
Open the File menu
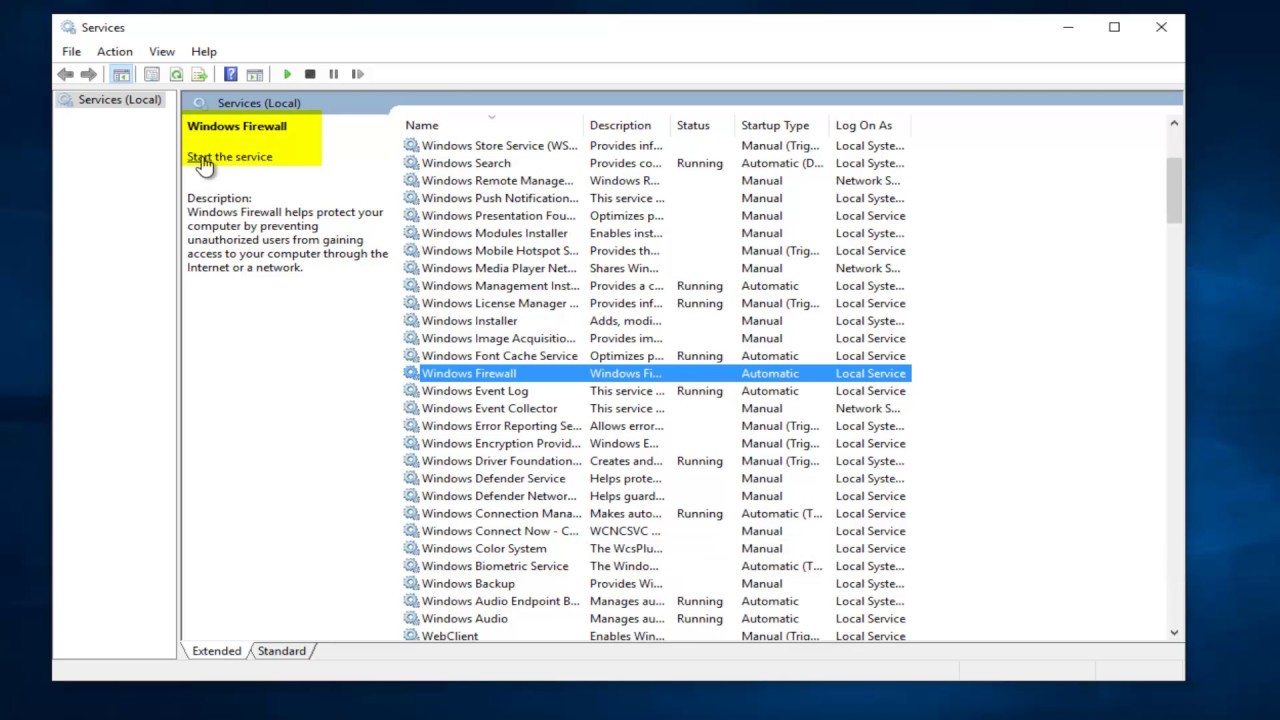[71, 51]
